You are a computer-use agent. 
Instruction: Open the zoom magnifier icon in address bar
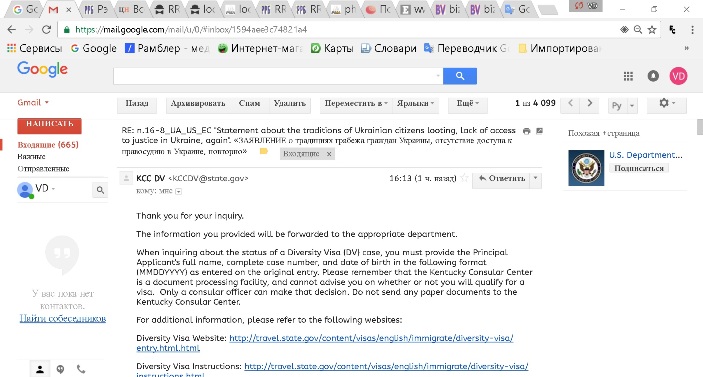[638, 30]
